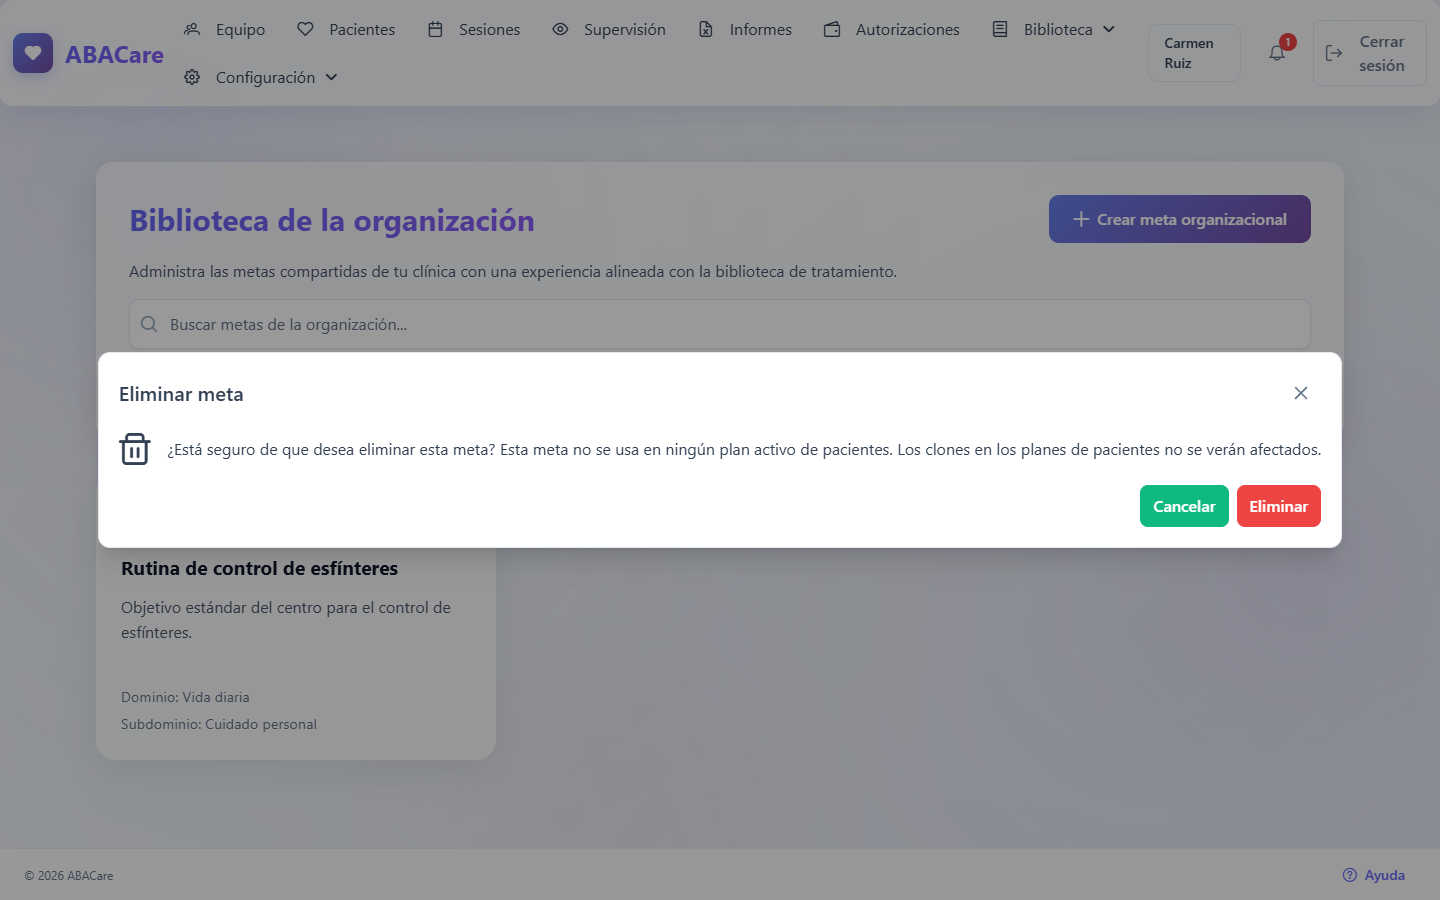
Task: Select the Rutina de control de esfínteres title
Action: (260, 568)
